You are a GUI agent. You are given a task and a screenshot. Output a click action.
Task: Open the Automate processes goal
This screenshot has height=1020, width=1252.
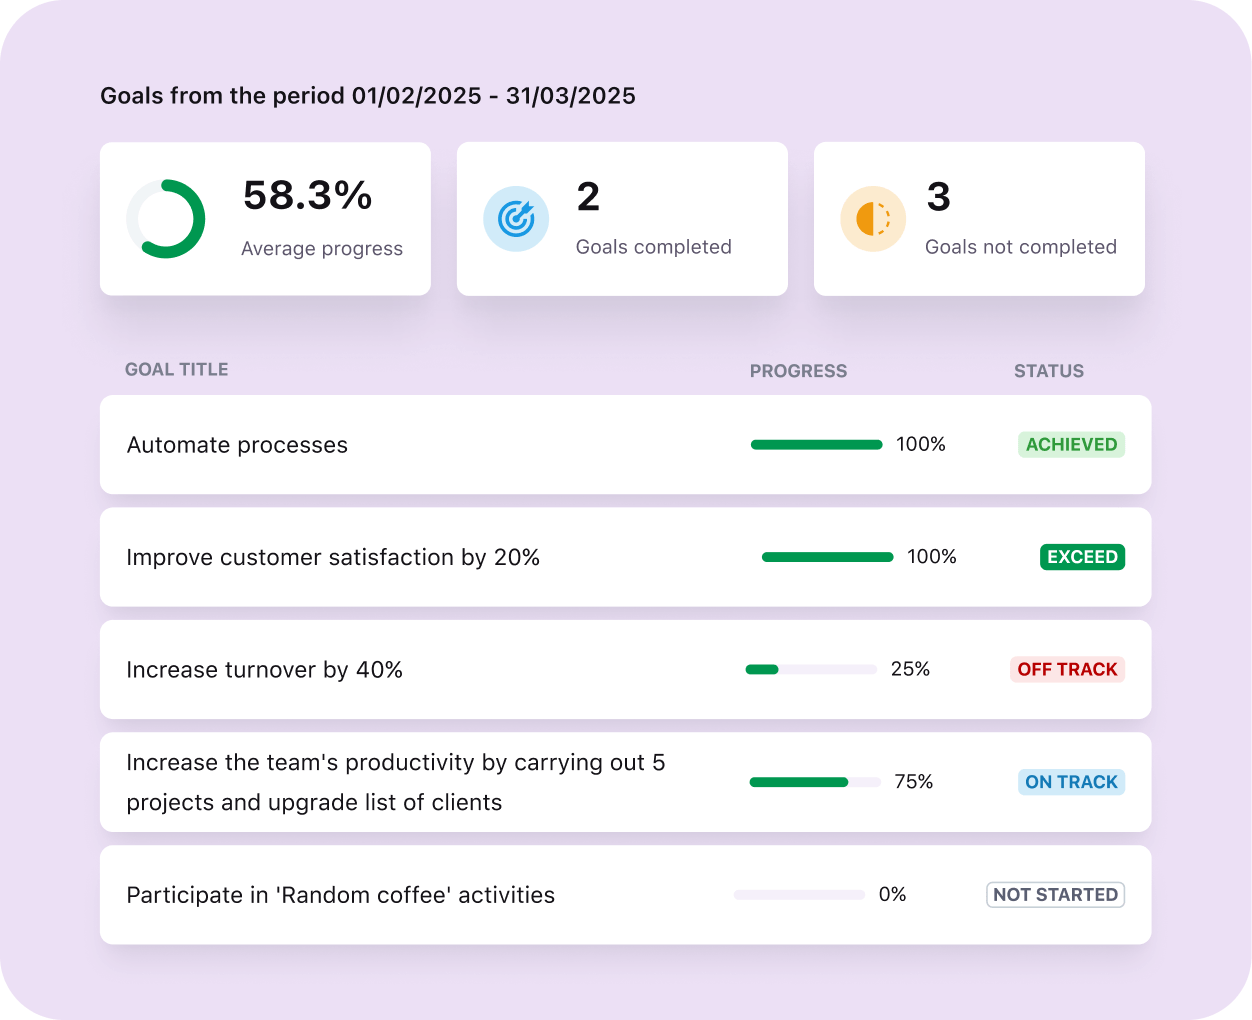pos(626,445)
